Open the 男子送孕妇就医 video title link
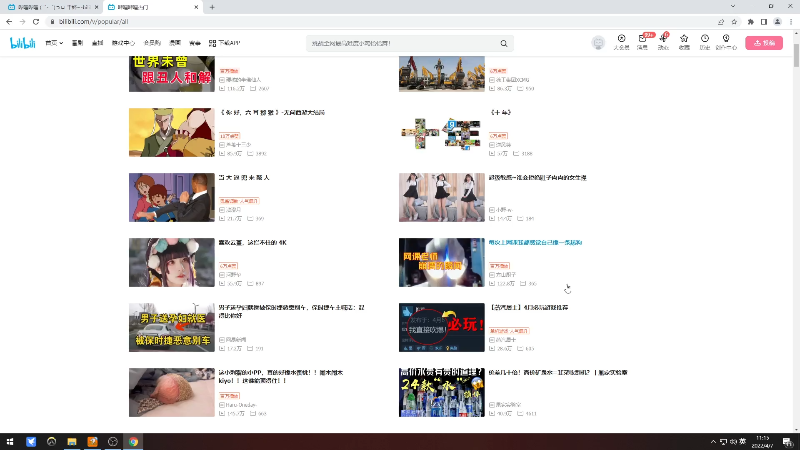Image resolution: width=800 pixels, height=450 pixels. 291,312
